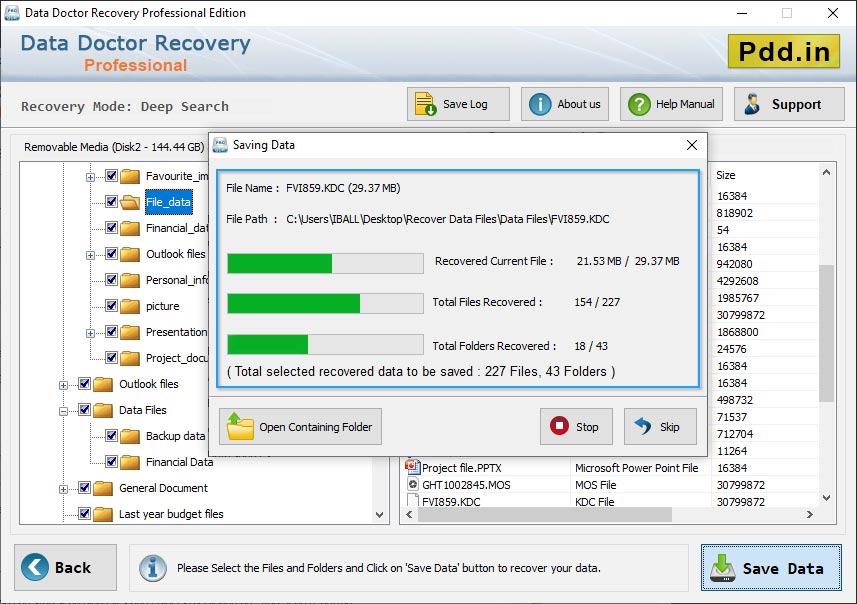This screenshot has width=857, height=604.
Task: Click the Last year budget files folder icon
Action: click(x=103, y=514)
